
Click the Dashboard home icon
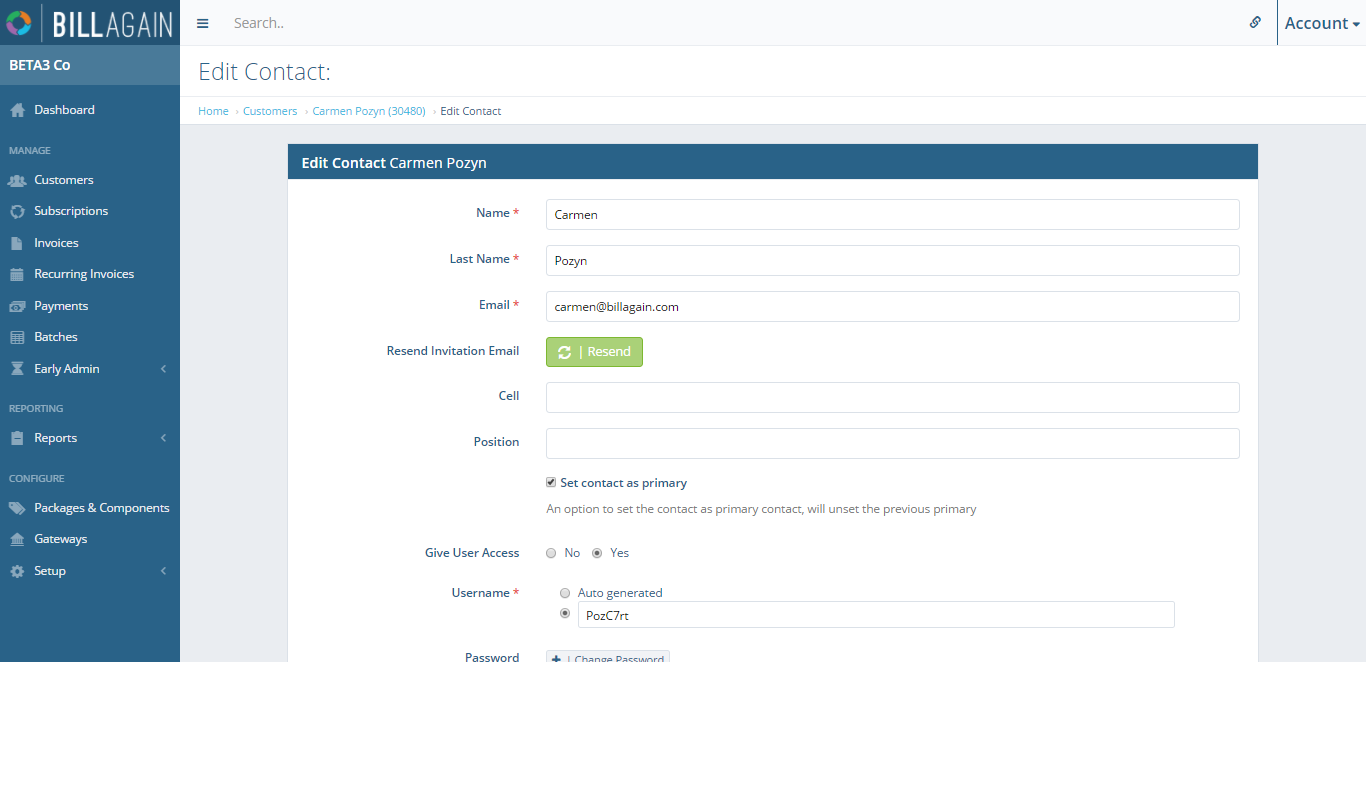[17, 110]
